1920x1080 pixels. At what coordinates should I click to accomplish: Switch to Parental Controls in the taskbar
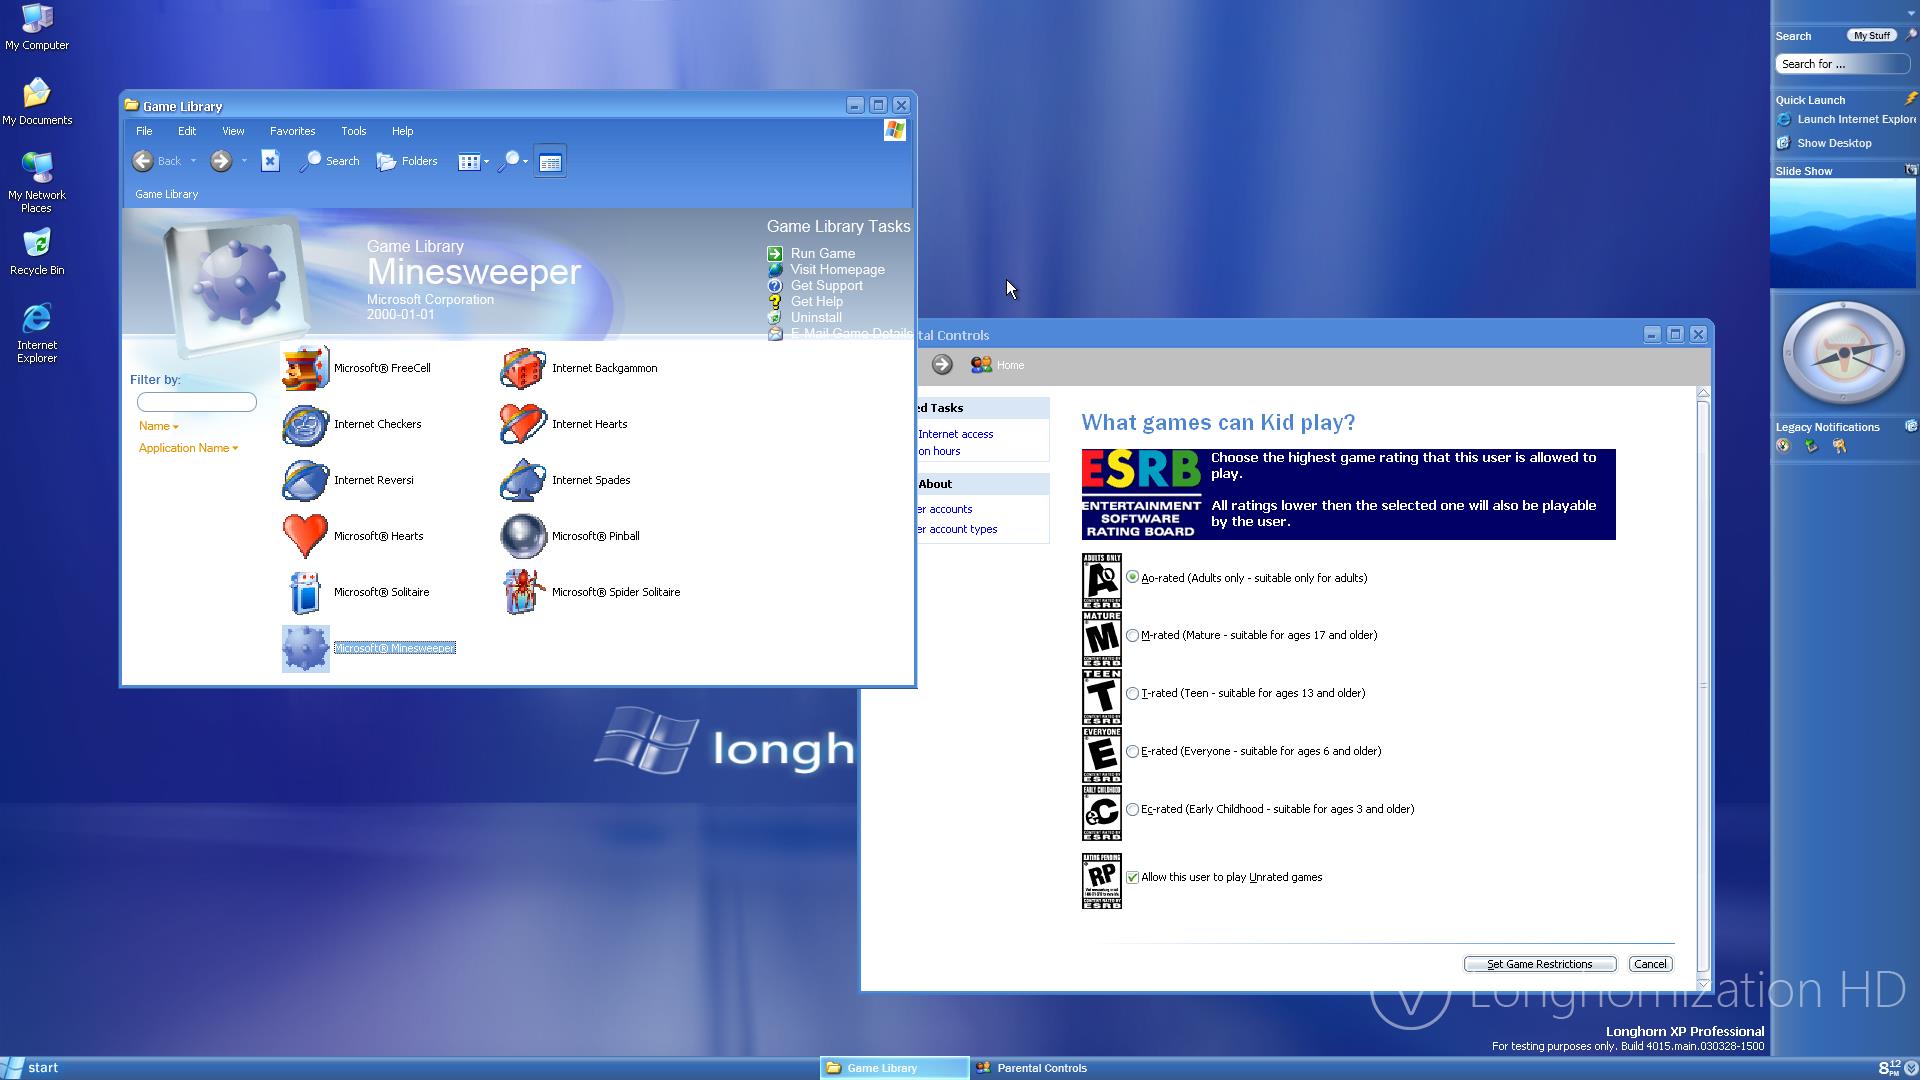coord(1040,1068)
